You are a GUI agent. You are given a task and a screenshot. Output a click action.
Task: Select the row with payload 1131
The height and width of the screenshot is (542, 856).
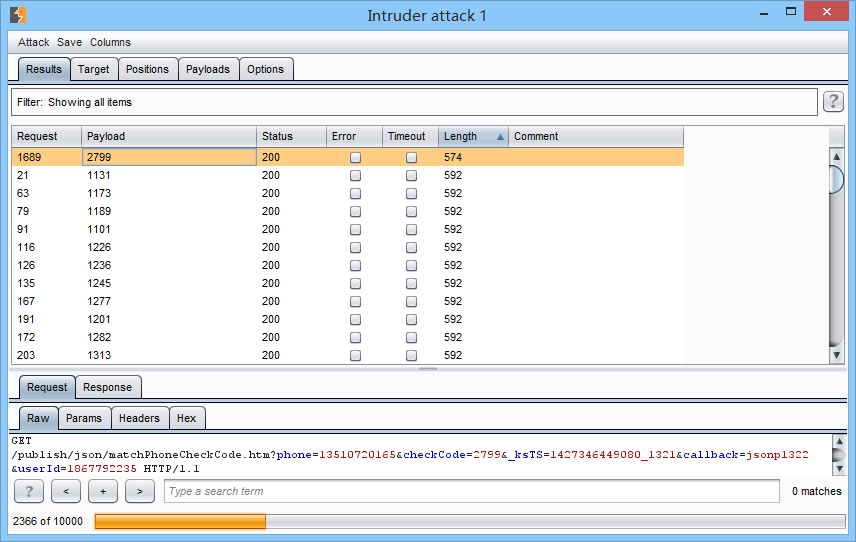(348, 175)
